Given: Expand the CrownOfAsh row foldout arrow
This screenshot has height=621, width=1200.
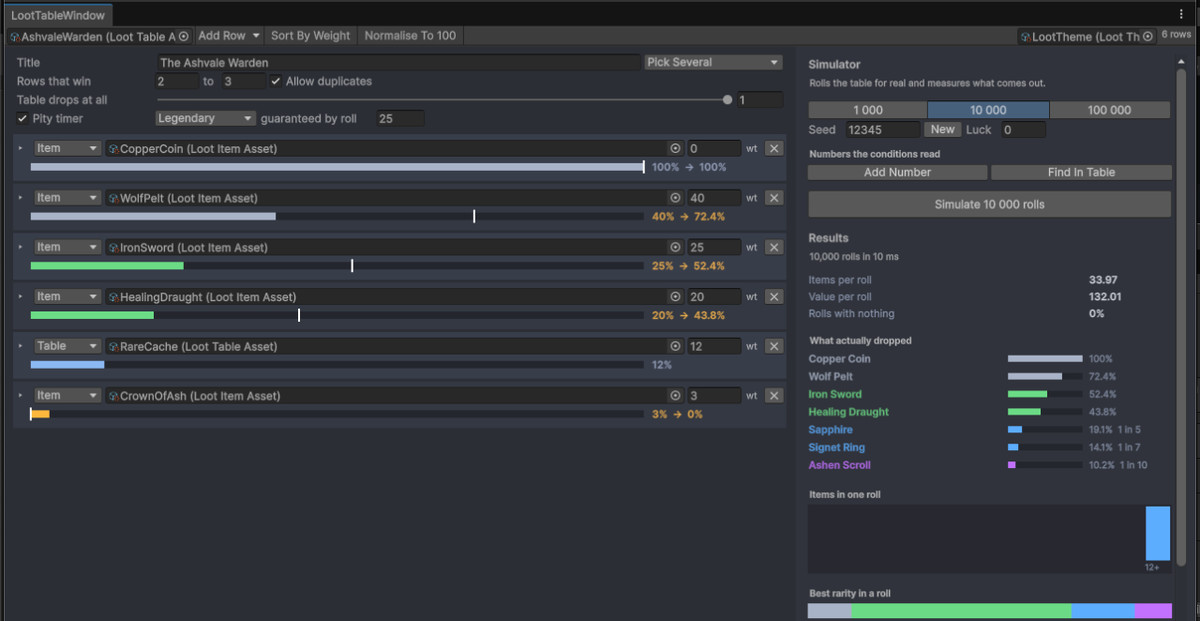Looking at the screenshot, I should pos(21,396).
